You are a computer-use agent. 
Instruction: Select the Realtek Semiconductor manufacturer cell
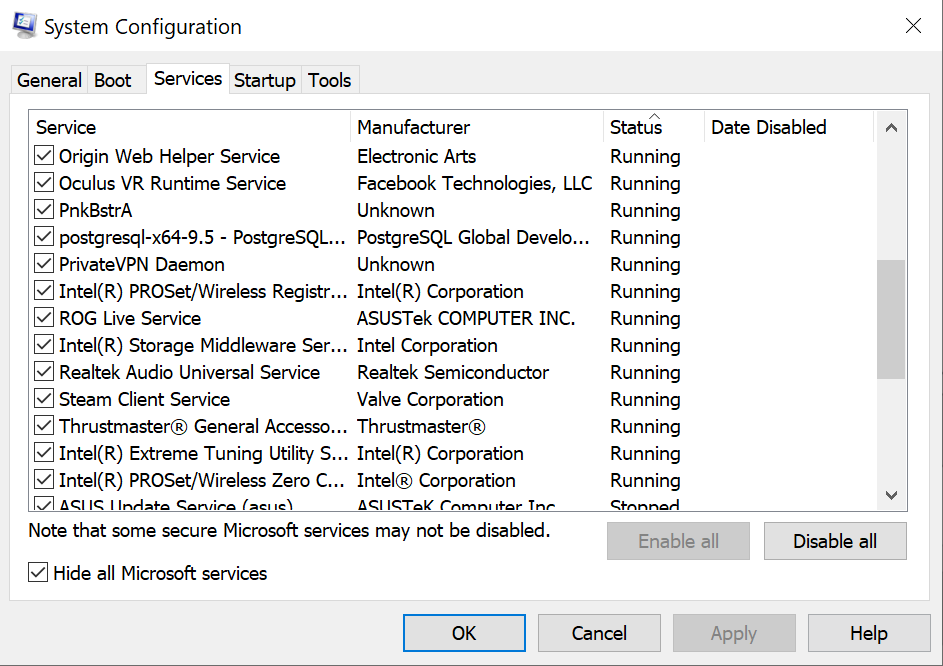(453, 372)
